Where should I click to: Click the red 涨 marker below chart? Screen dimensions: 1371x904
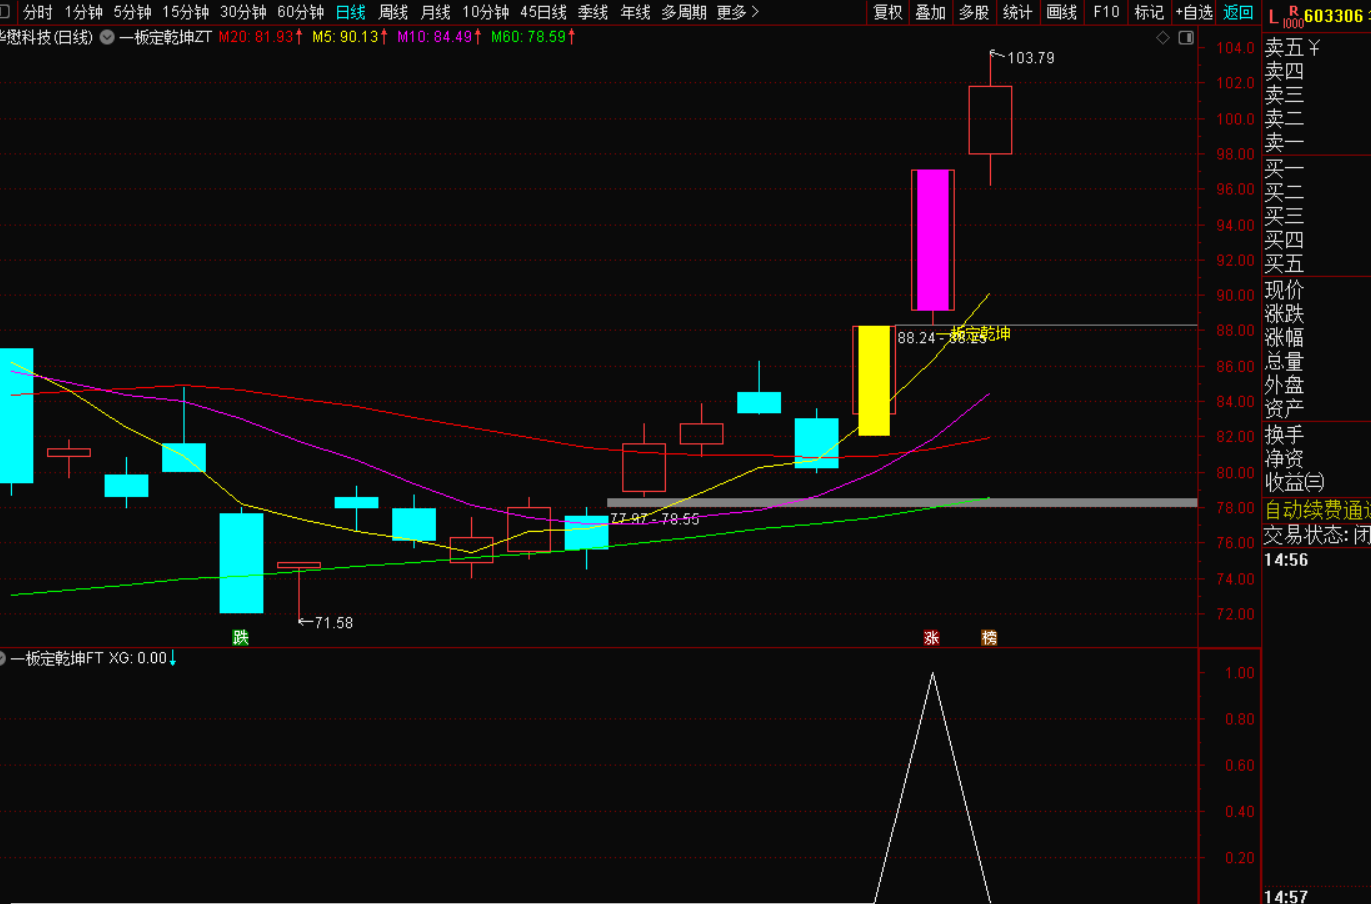pos(932,637)
